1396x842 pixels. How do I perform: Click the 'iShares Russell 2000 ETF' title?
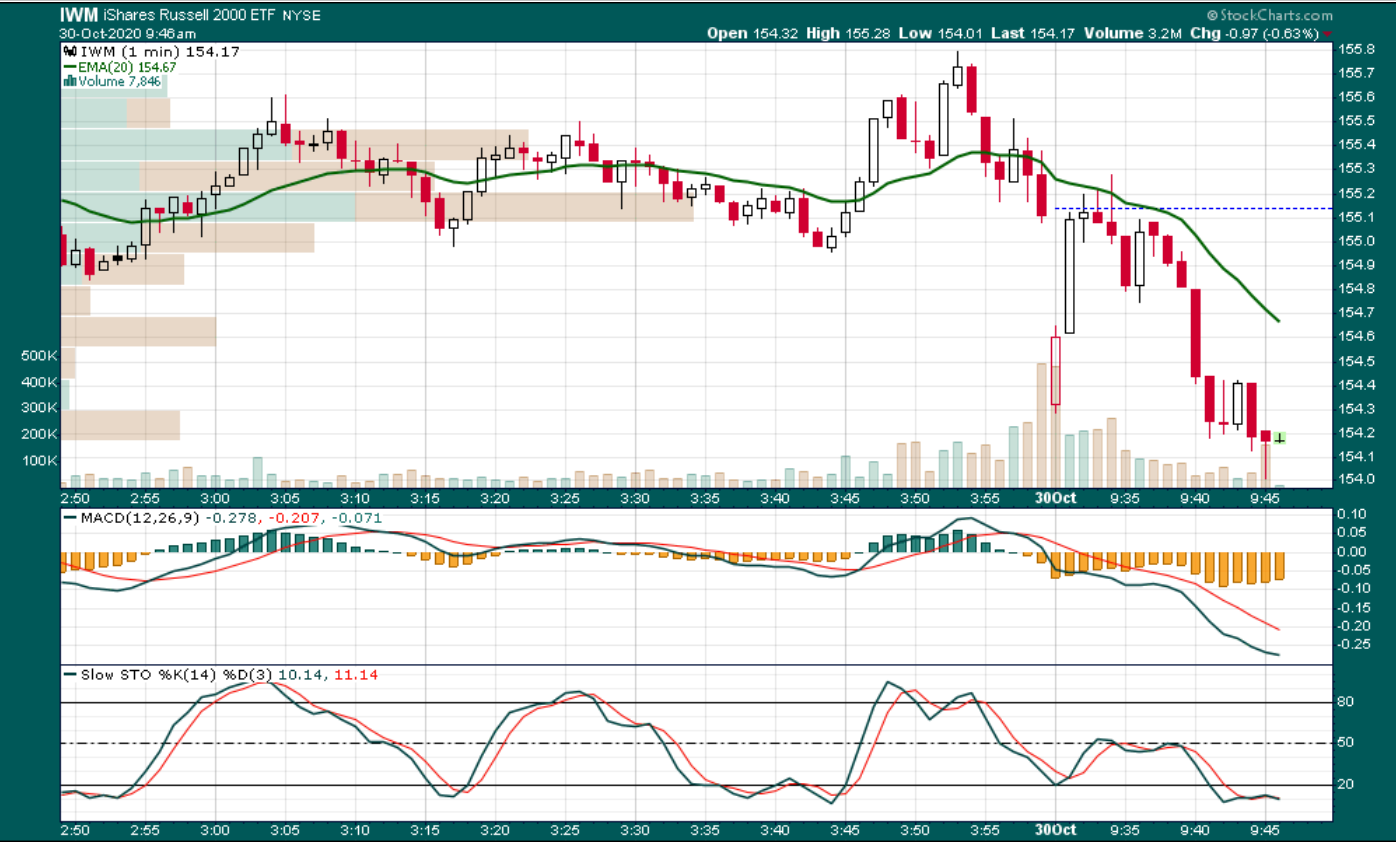pyautogui.click(x=191, y=16)
